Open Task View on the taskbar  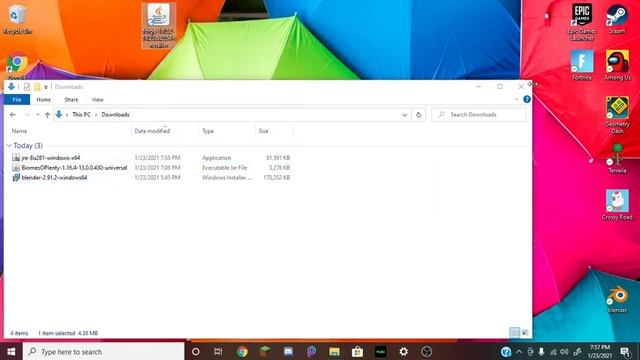click(x=218, y=351)
